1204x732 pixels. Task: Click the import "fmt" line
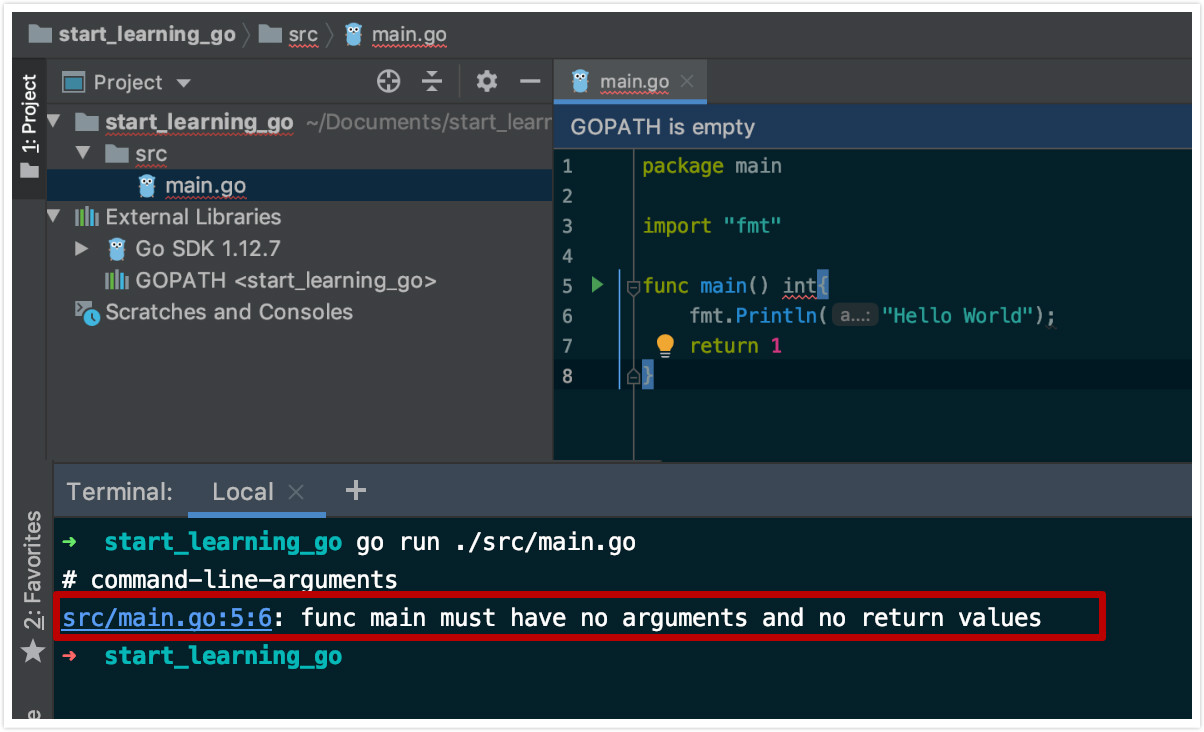tap(712, 226)
